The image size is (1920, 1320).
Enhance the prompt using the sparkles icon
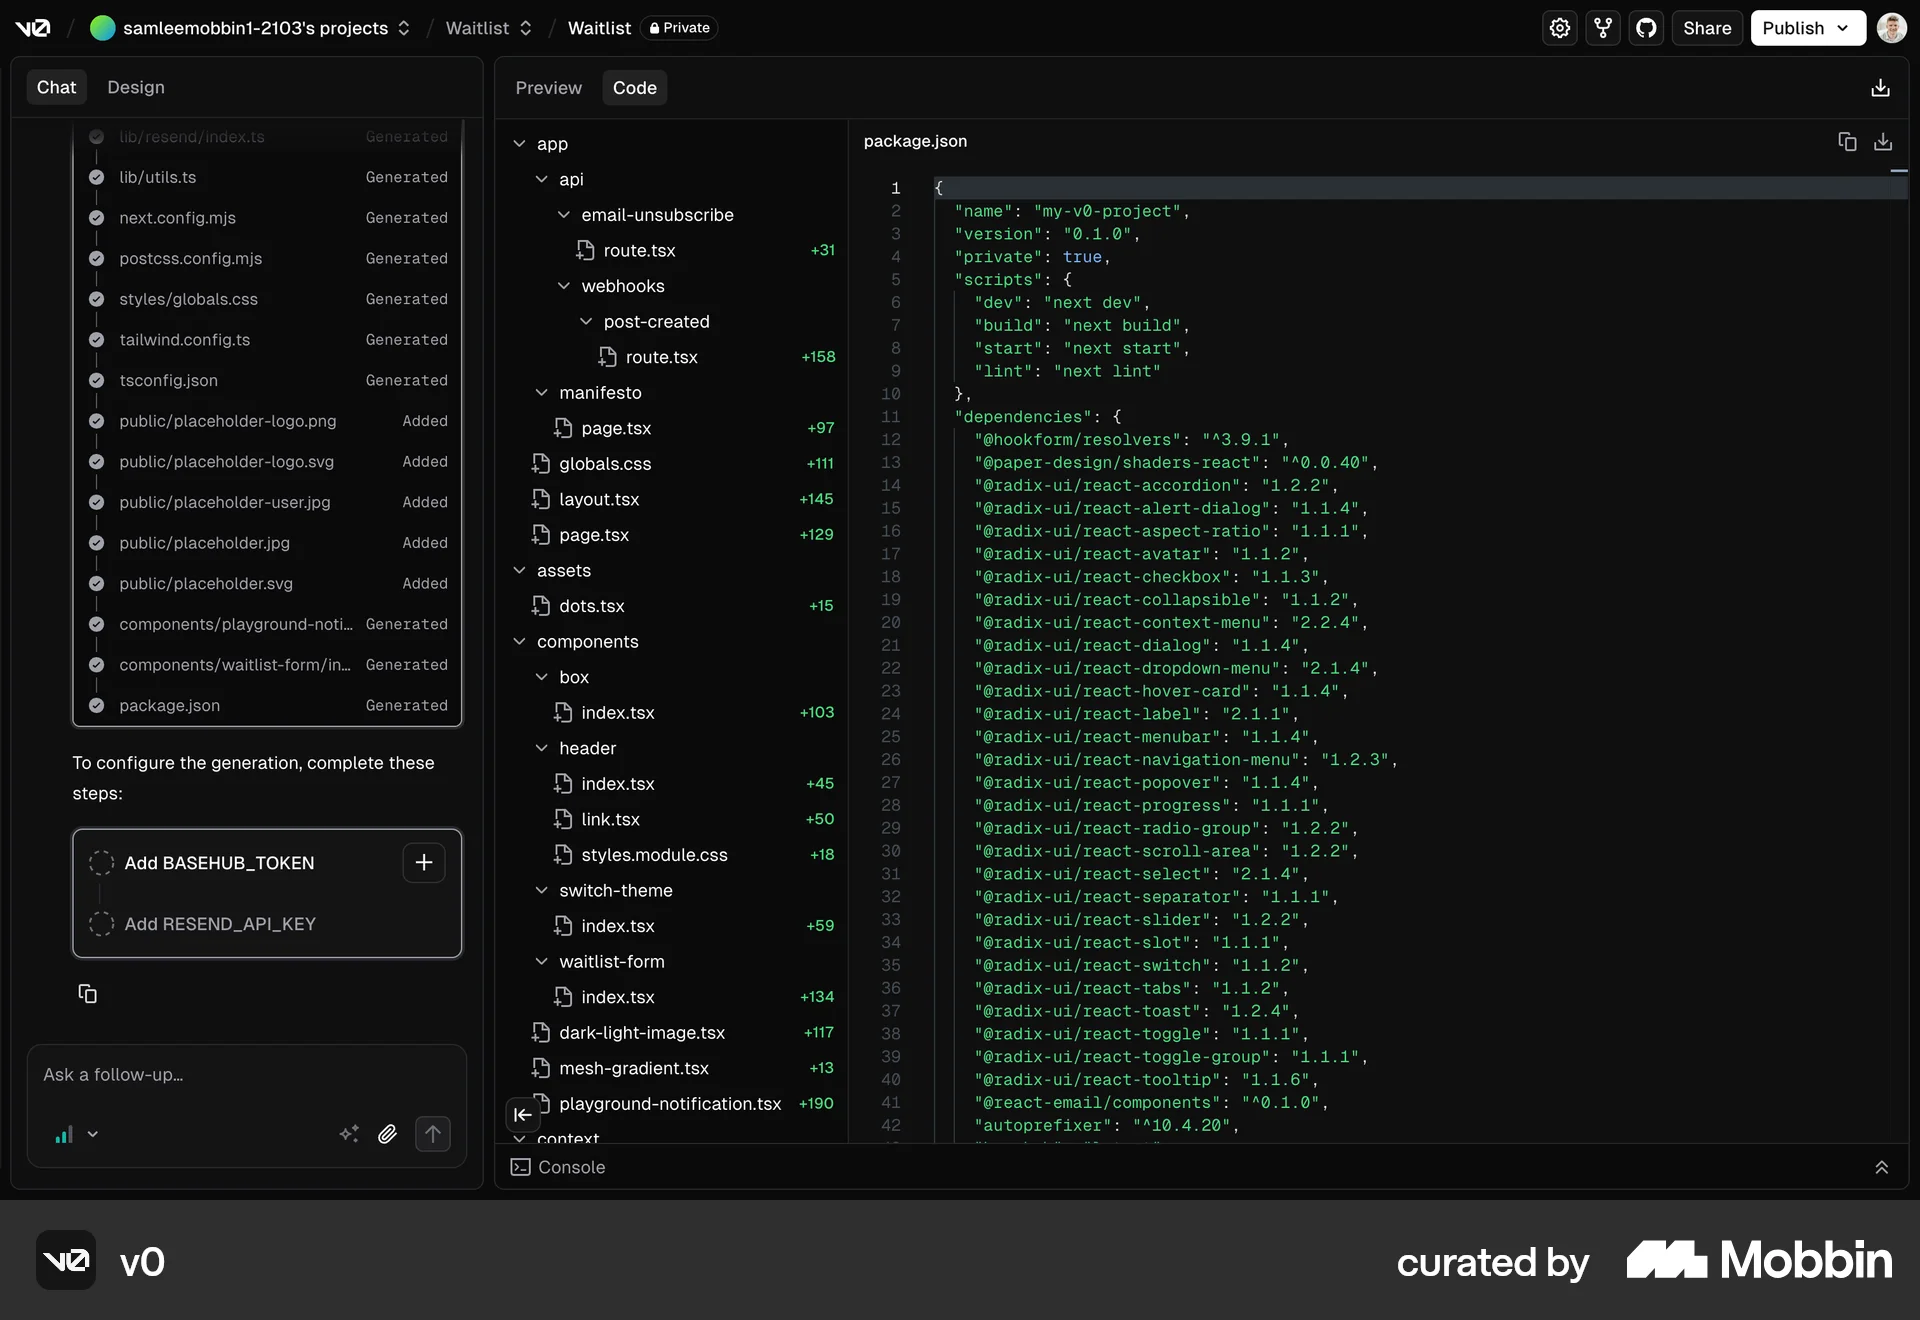pos(349,1134)
